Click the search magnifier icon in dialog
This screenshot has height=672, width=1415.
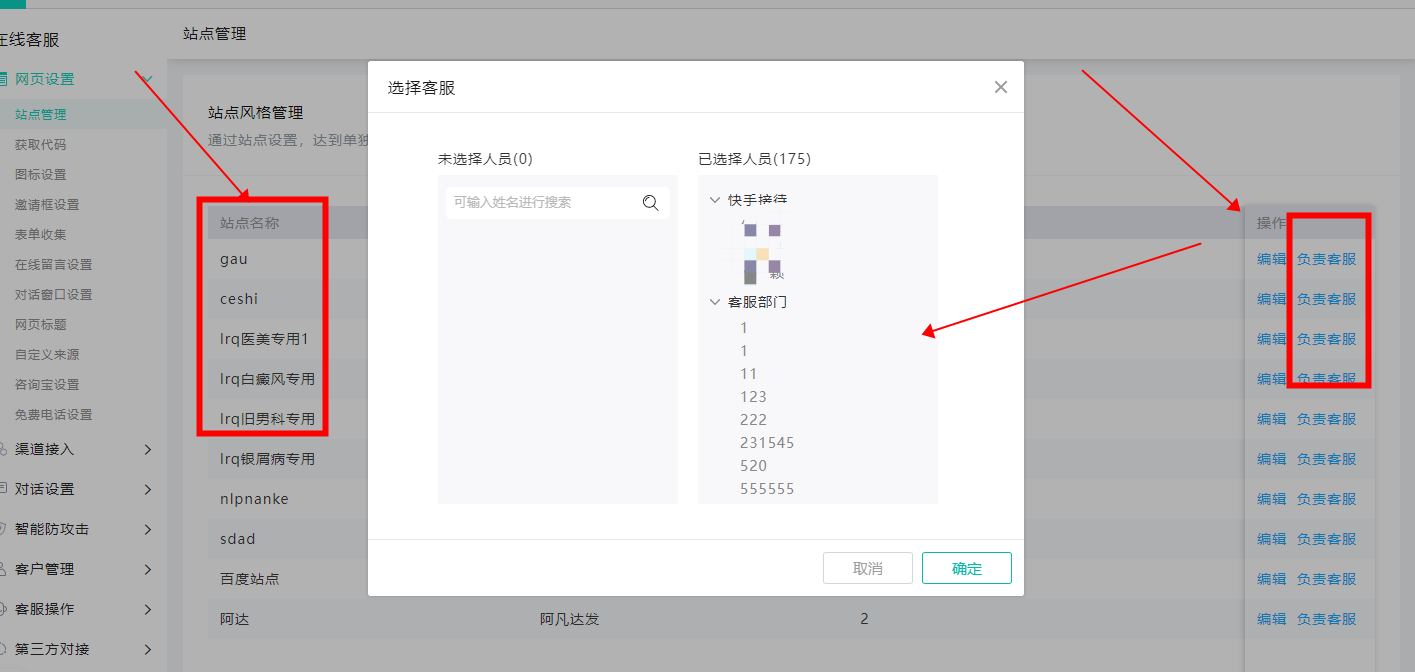pos(650,203)
